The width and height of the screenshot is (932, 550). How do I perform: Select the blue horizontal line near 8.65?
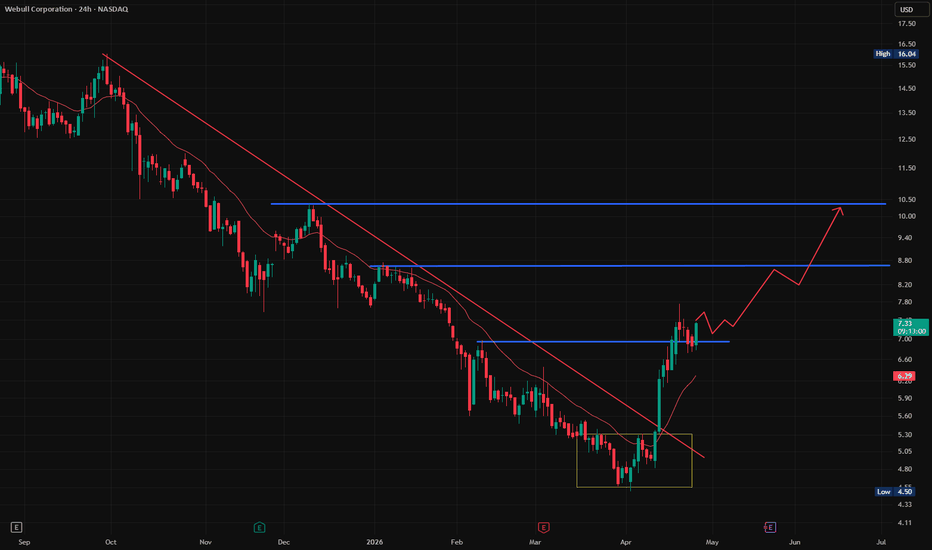pos(629,266)
